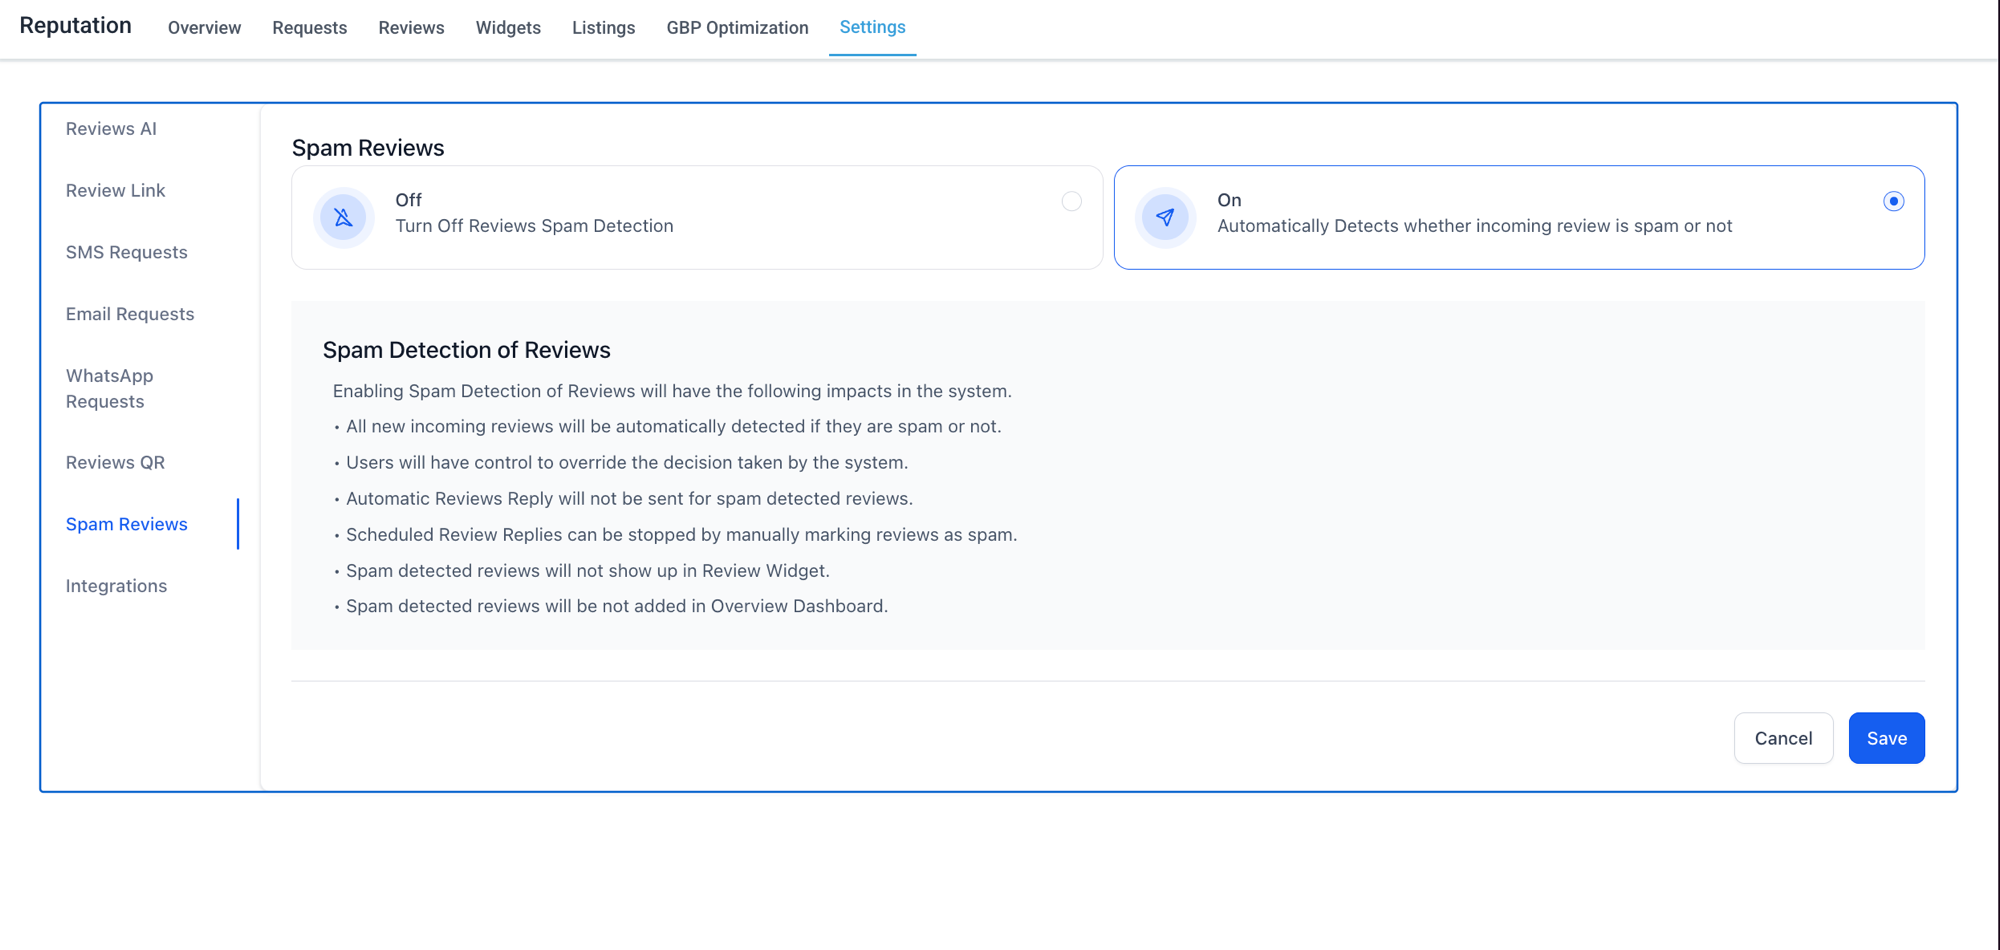
Task: Switch to the Listings tab
Action: [603, 28]
